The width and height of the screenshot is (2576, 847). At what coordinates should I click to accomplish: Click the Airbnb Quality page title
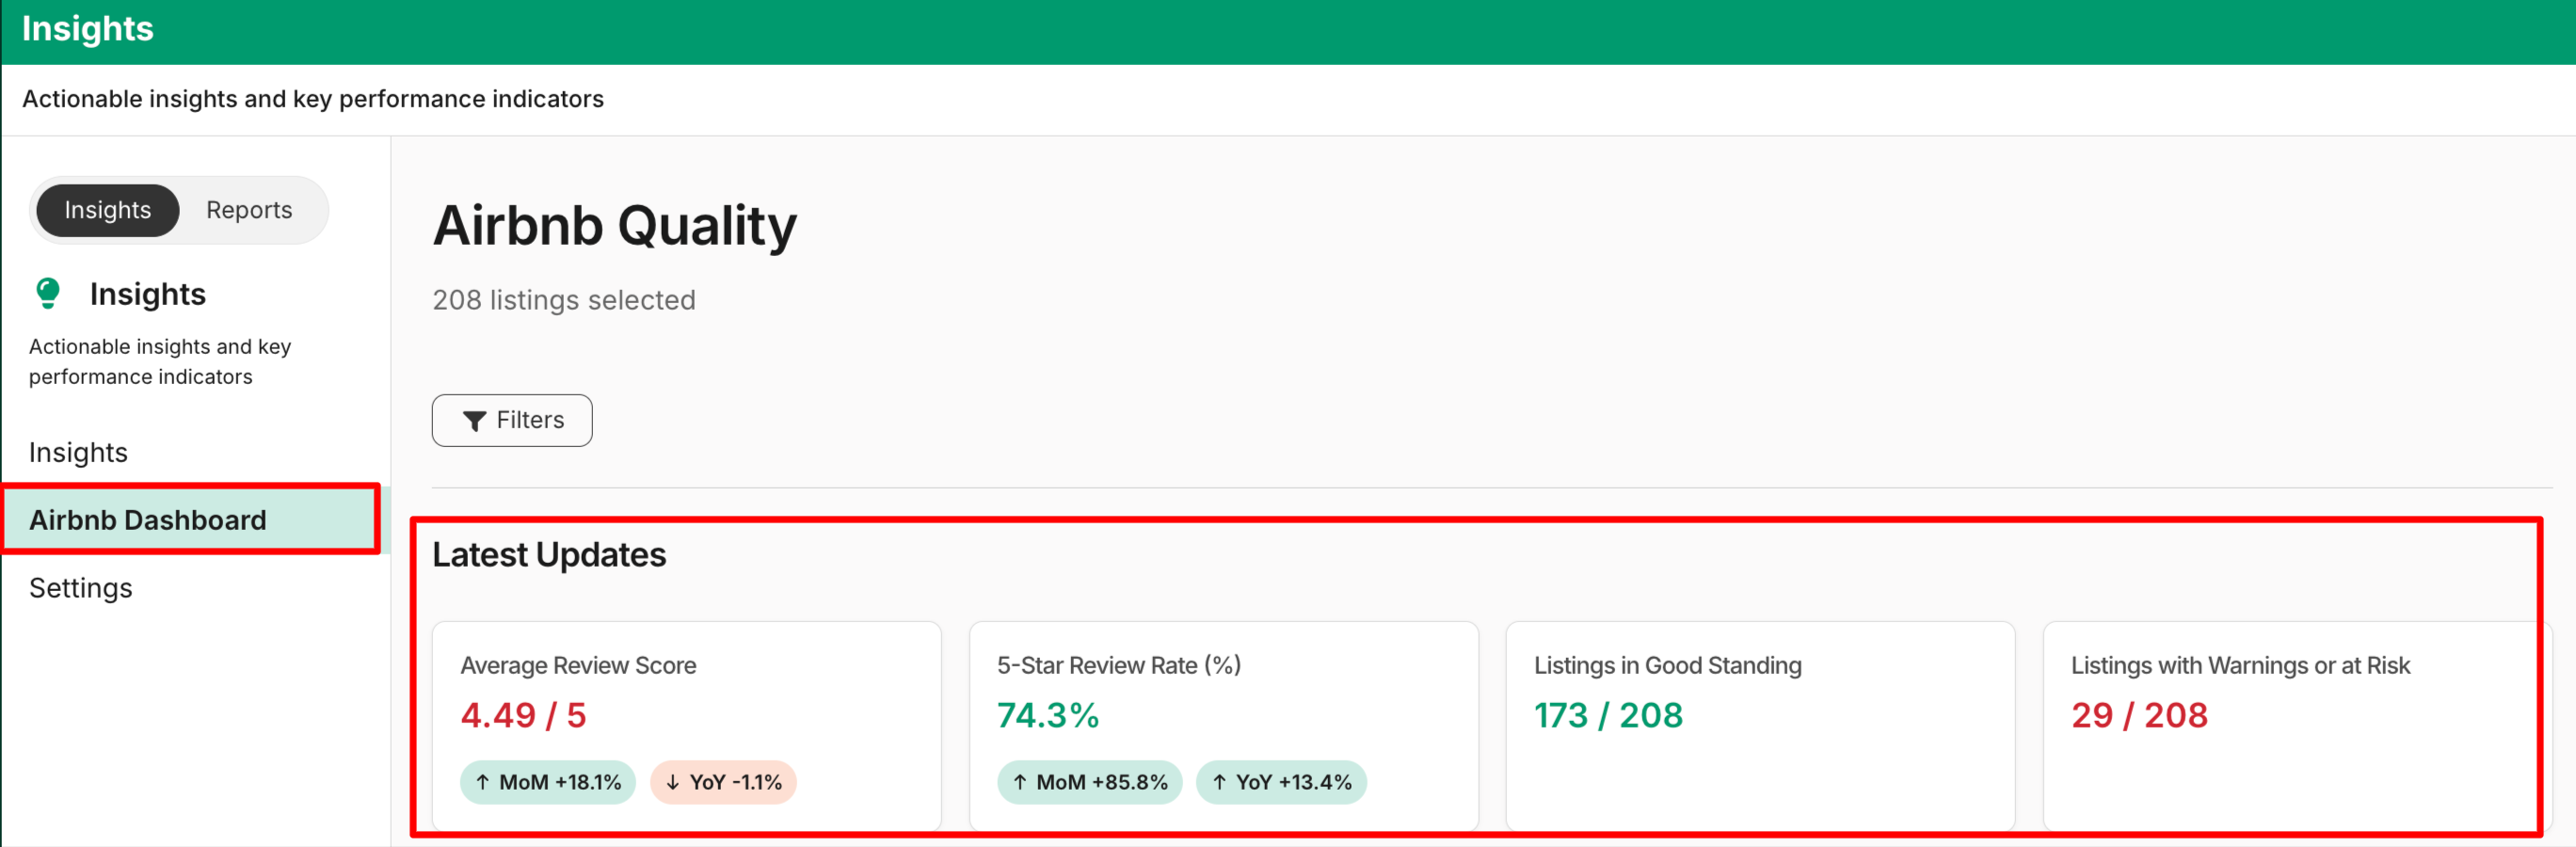[615, 225]
